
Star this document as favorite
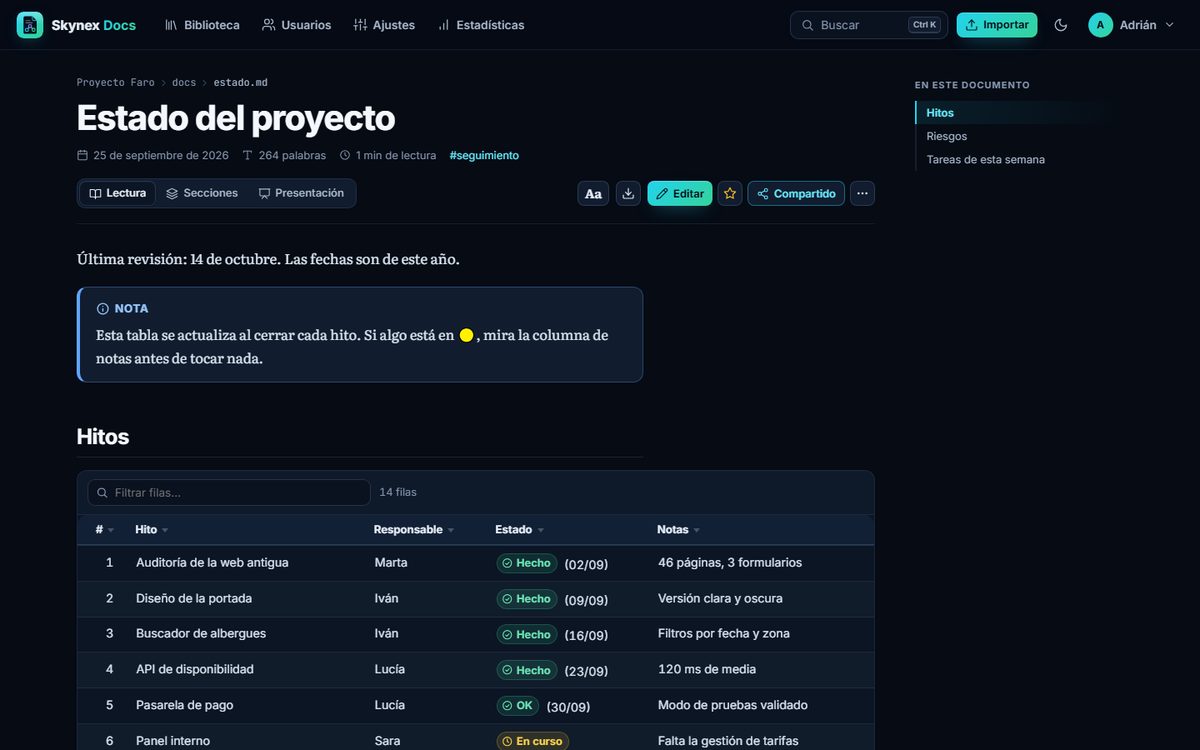tap(730, 194)
